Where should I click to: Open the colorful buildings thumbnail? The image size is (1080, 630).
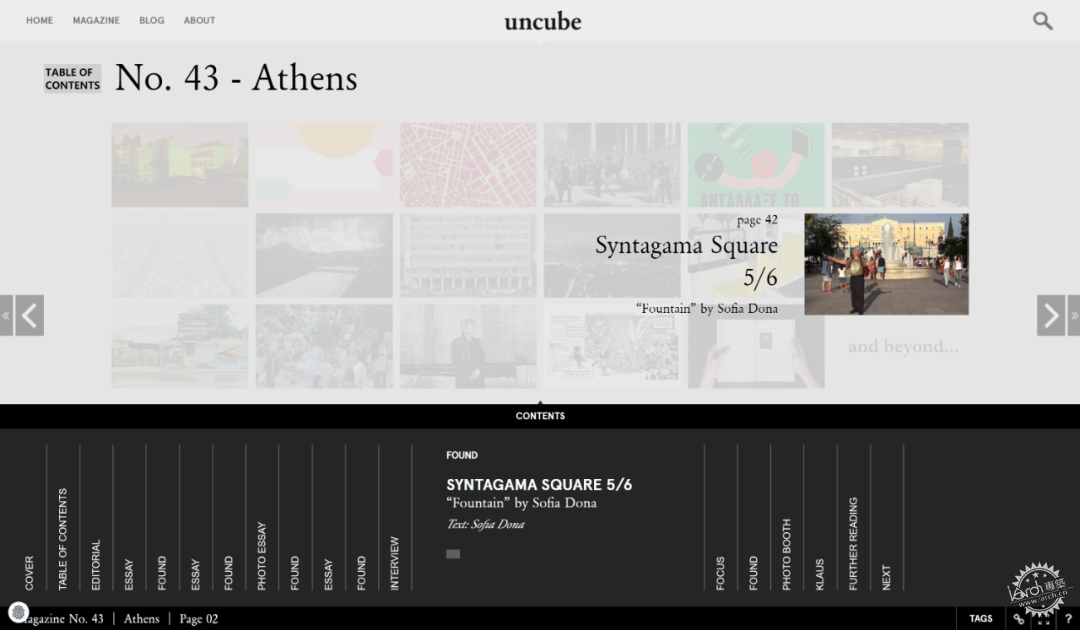(x=180, y=165)
